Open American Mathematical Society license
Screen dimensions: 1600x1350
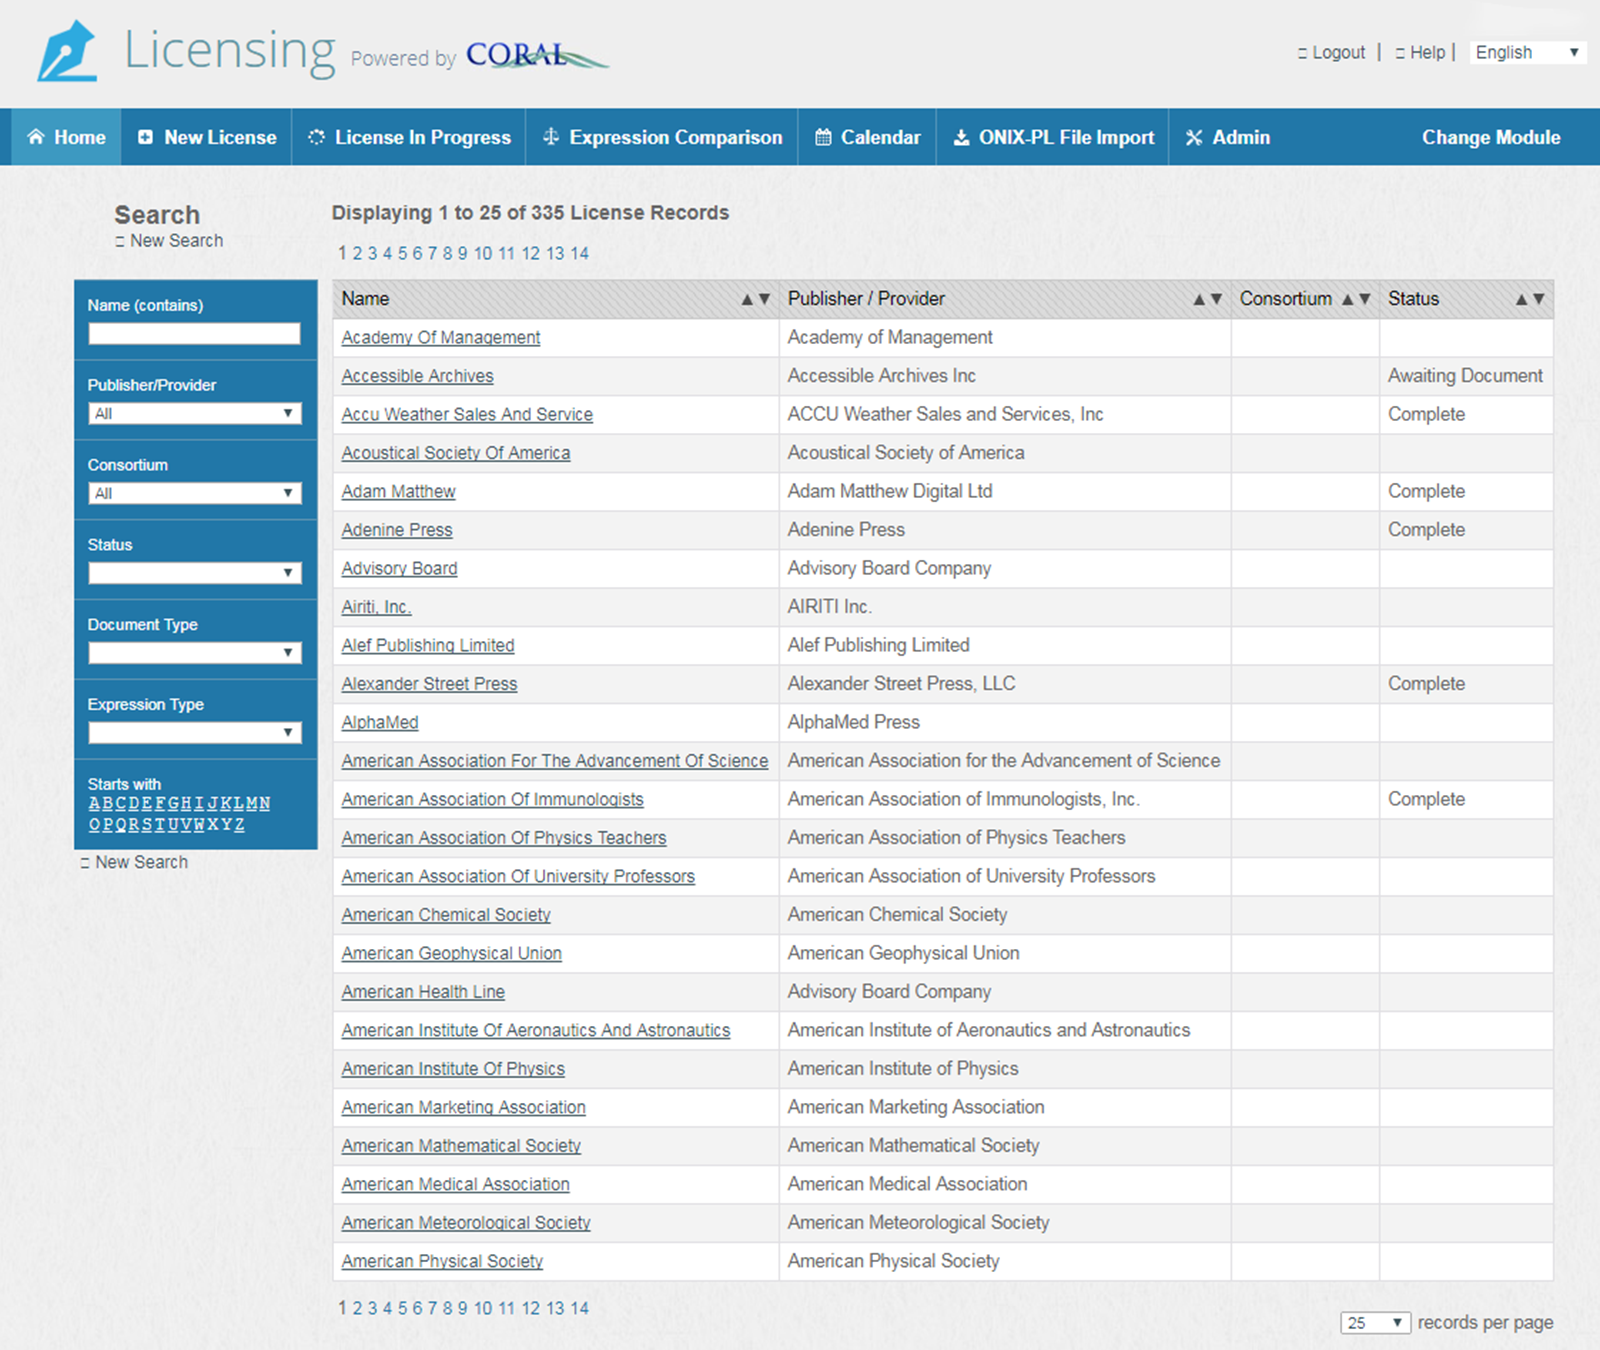[461, 1146]
